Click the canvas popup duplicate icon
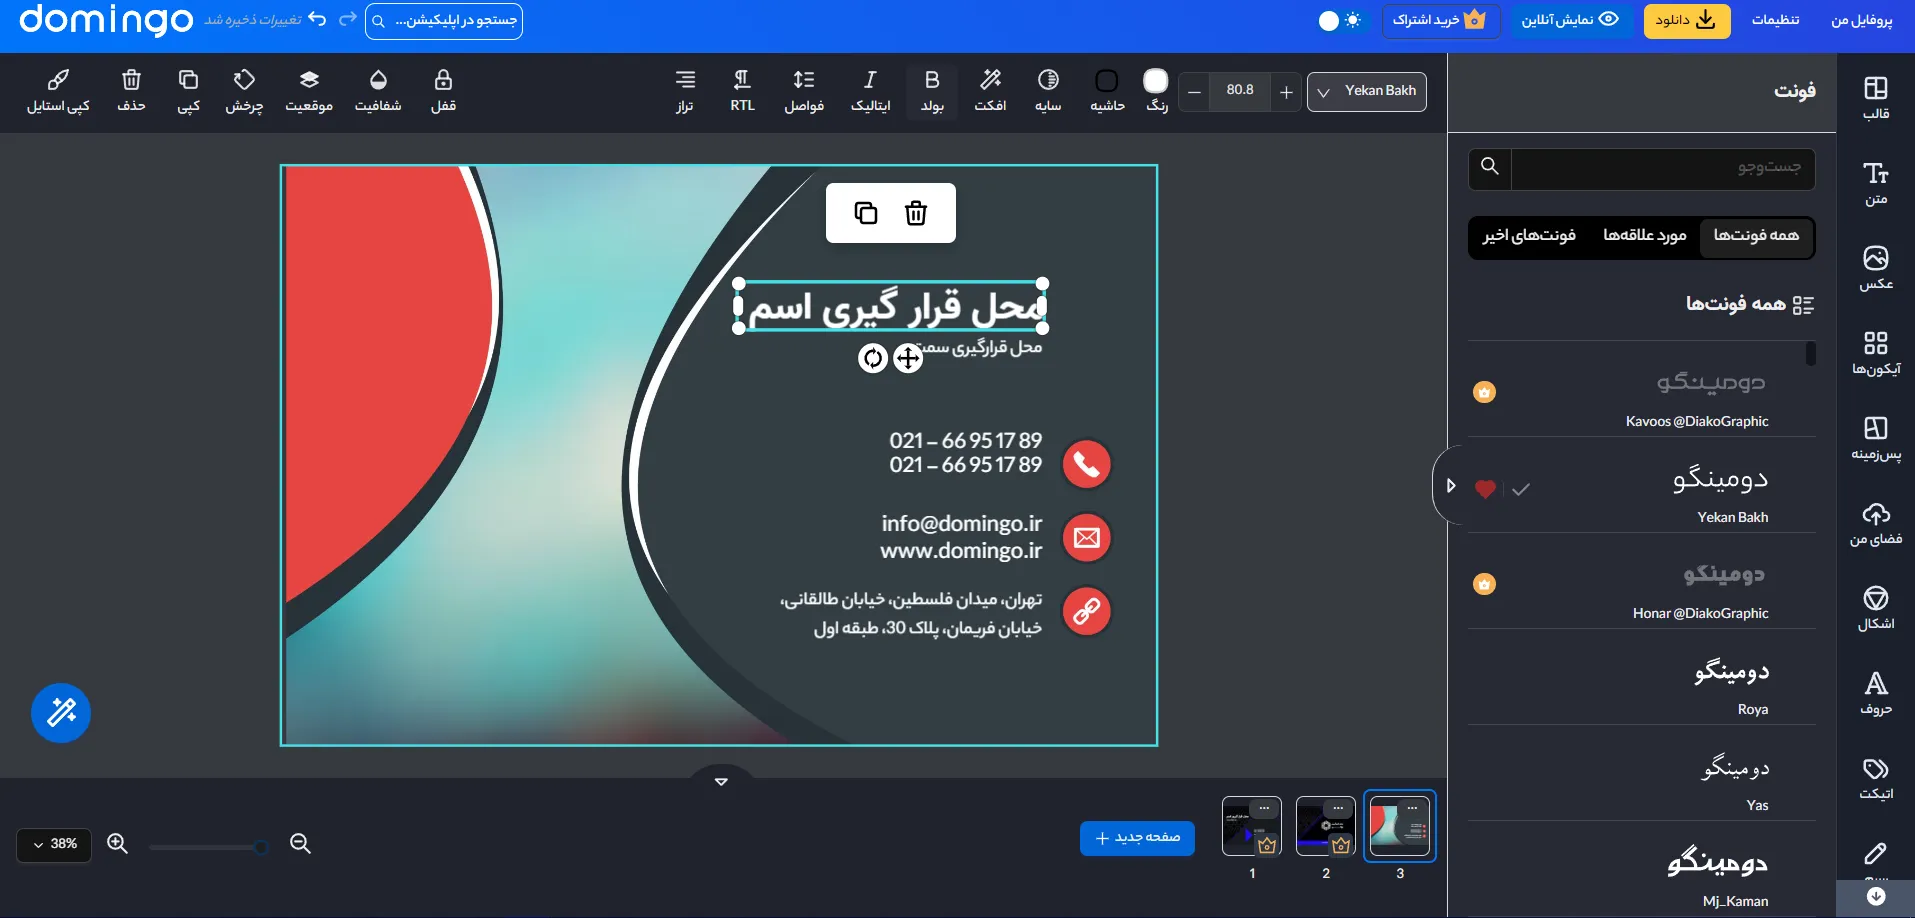This screenshot has width=1915, height=918. point(866,213)
